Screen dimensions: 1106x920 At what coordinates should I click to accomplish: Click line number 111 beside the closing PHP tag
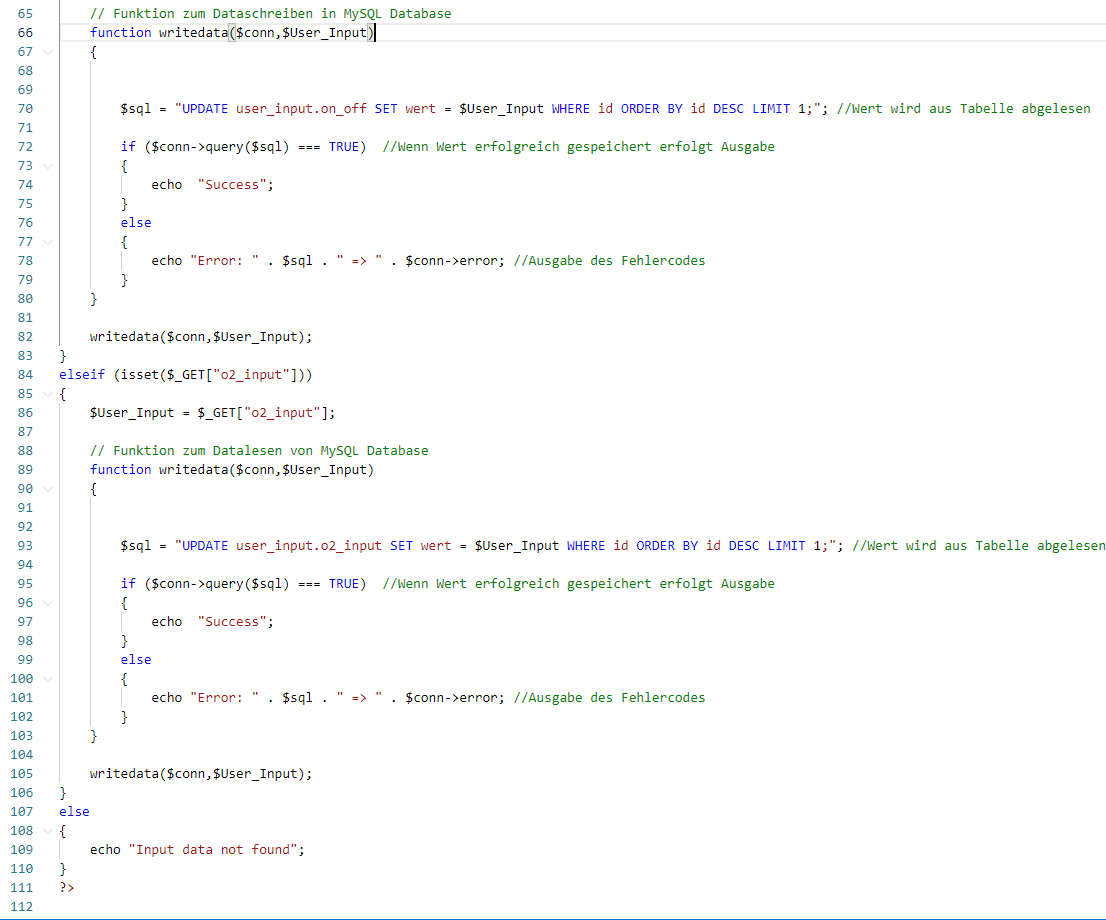(22, 888)
